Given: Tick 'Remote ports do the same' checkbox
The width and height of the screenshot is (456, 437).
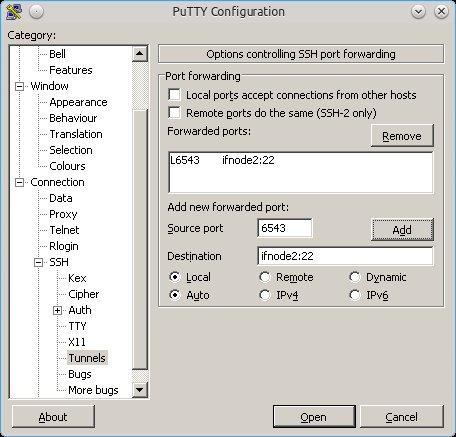Looking at the screenshot, I should 174,113.
